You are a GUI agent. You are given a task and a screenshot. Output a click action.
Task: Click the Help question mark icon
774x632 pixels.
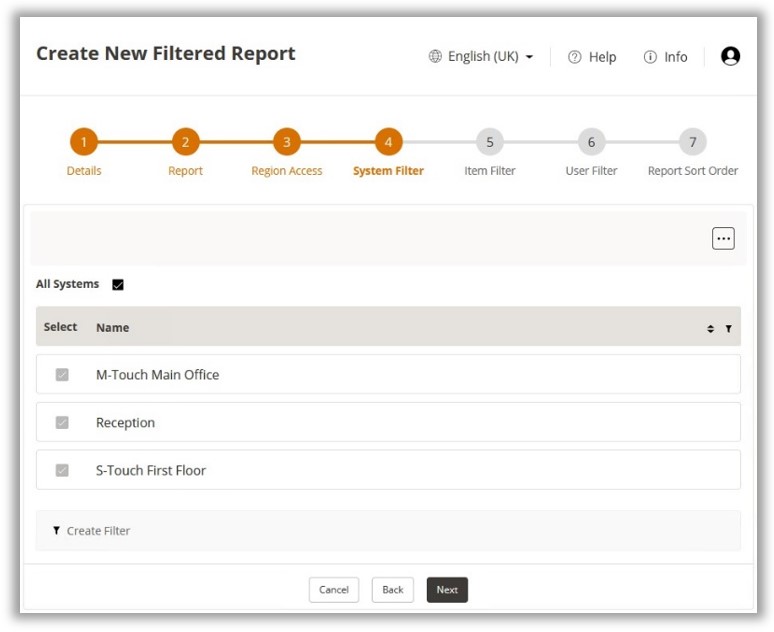575,57
